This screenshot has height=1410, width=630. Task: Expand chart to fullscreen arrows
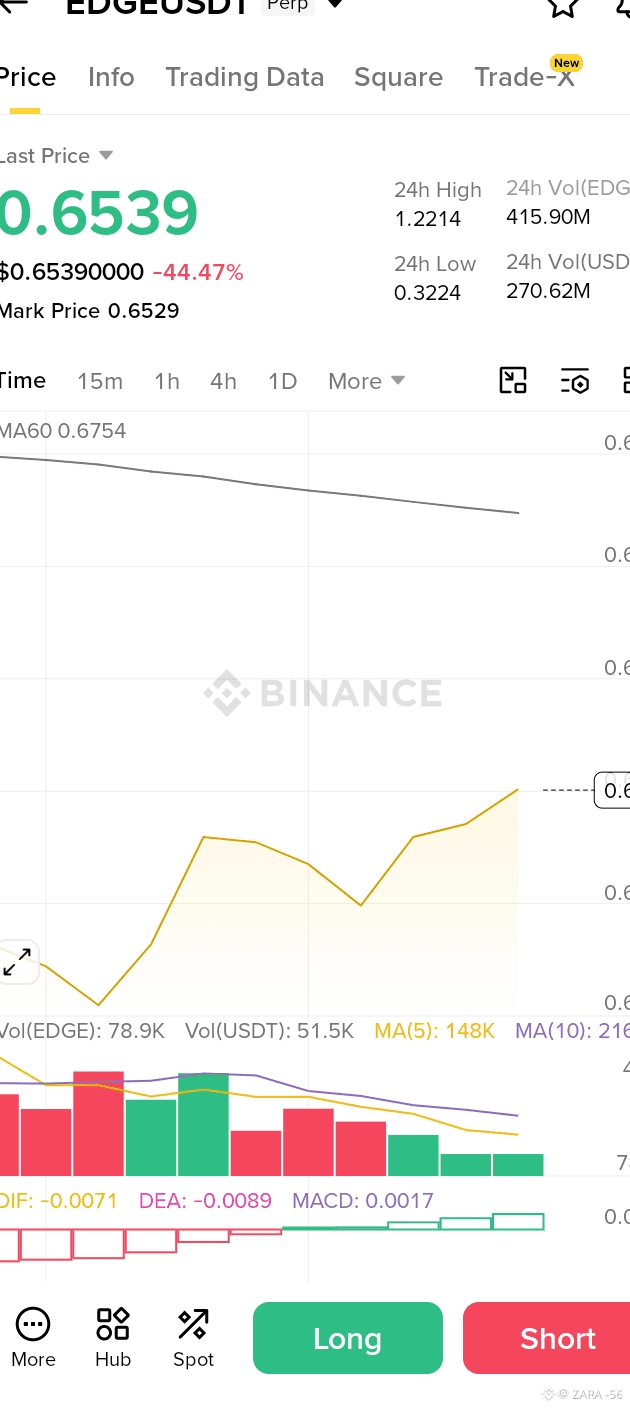click(x=17, y=962)
